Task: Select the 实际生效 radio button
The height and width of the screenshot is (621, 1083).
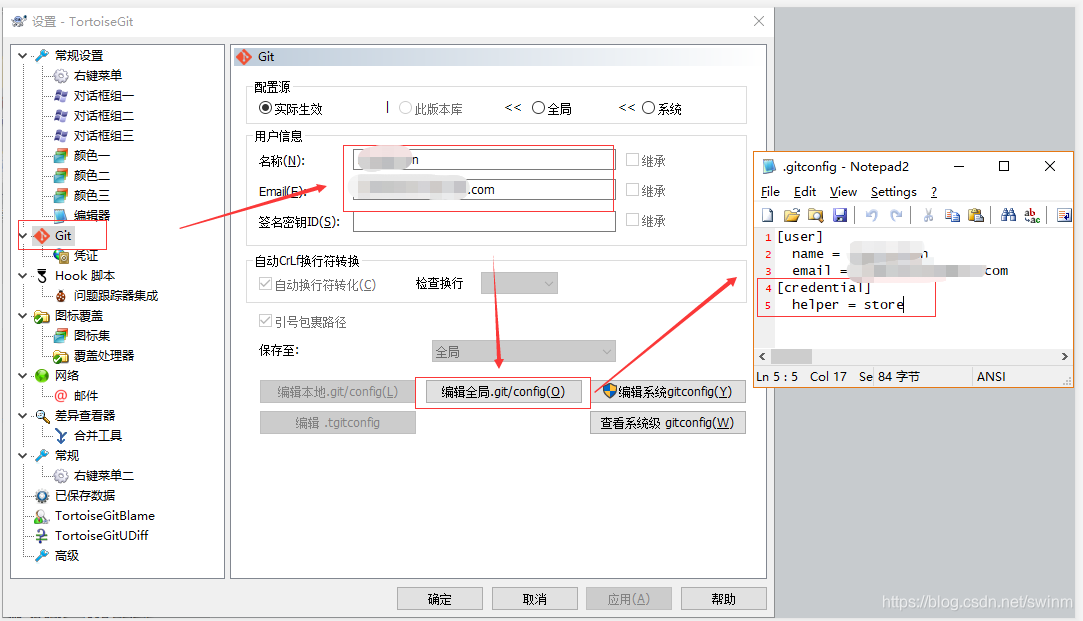Action: click(x=265, y=108)
